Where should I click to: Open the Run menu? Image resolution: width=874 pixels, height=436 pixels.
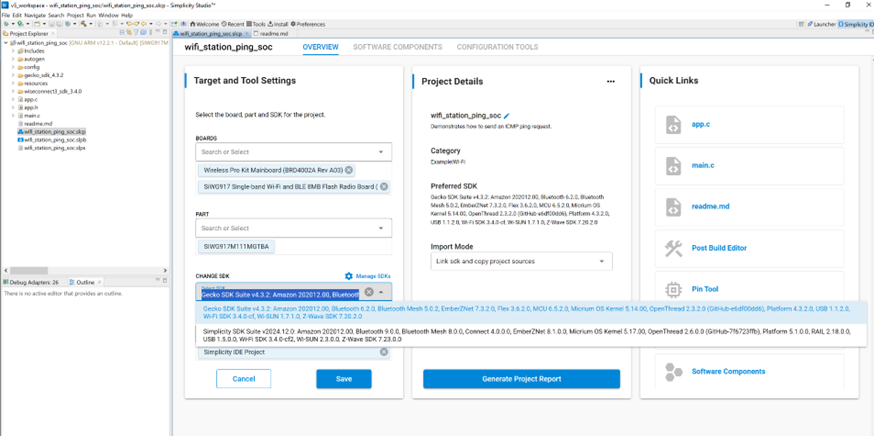click(91, 16)
